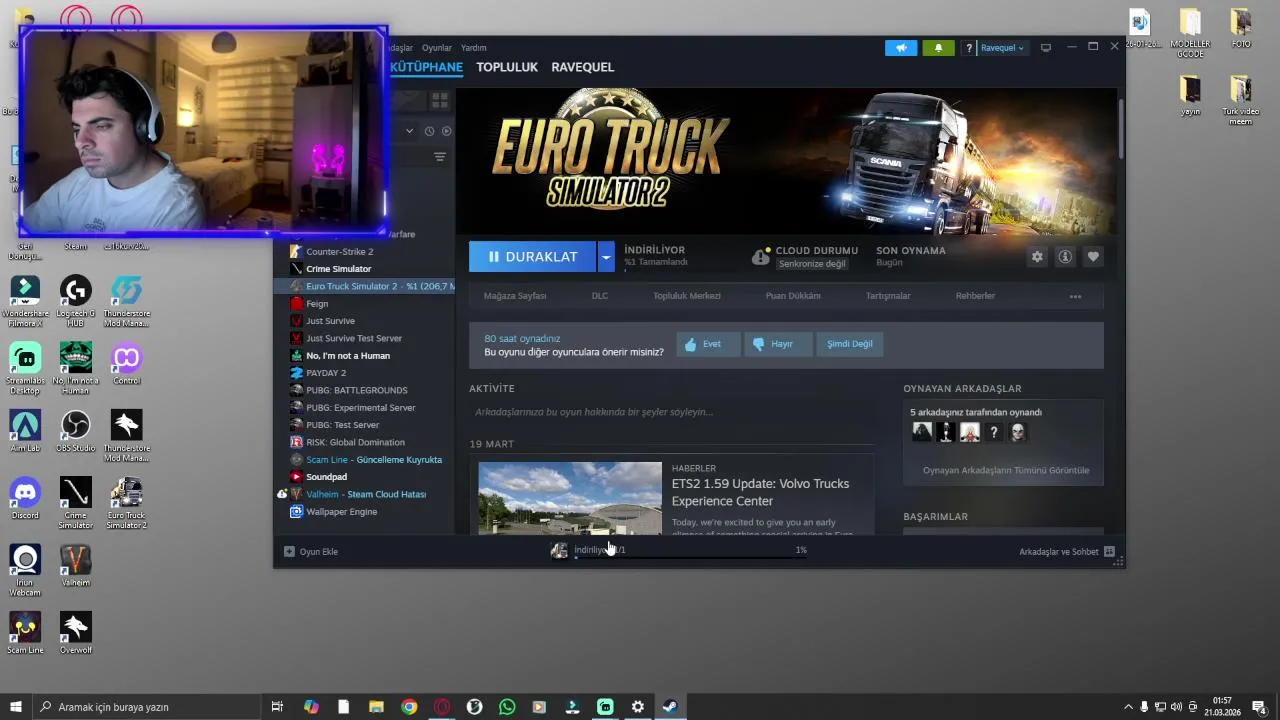The width and height of the screenshot is (1280, 720).
Task: Pause download with DURAKLAT button
Action: [x=533, y=257]
